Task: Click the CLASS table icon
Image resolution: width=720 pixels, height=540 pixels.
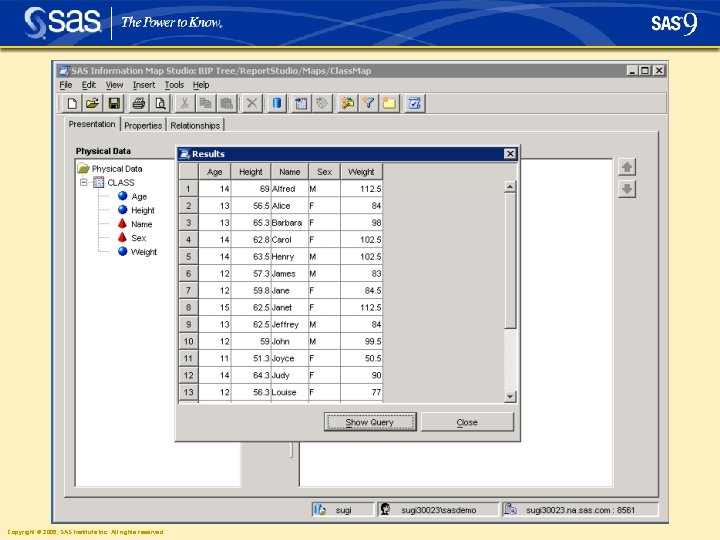Action: (x=98, y=182)
